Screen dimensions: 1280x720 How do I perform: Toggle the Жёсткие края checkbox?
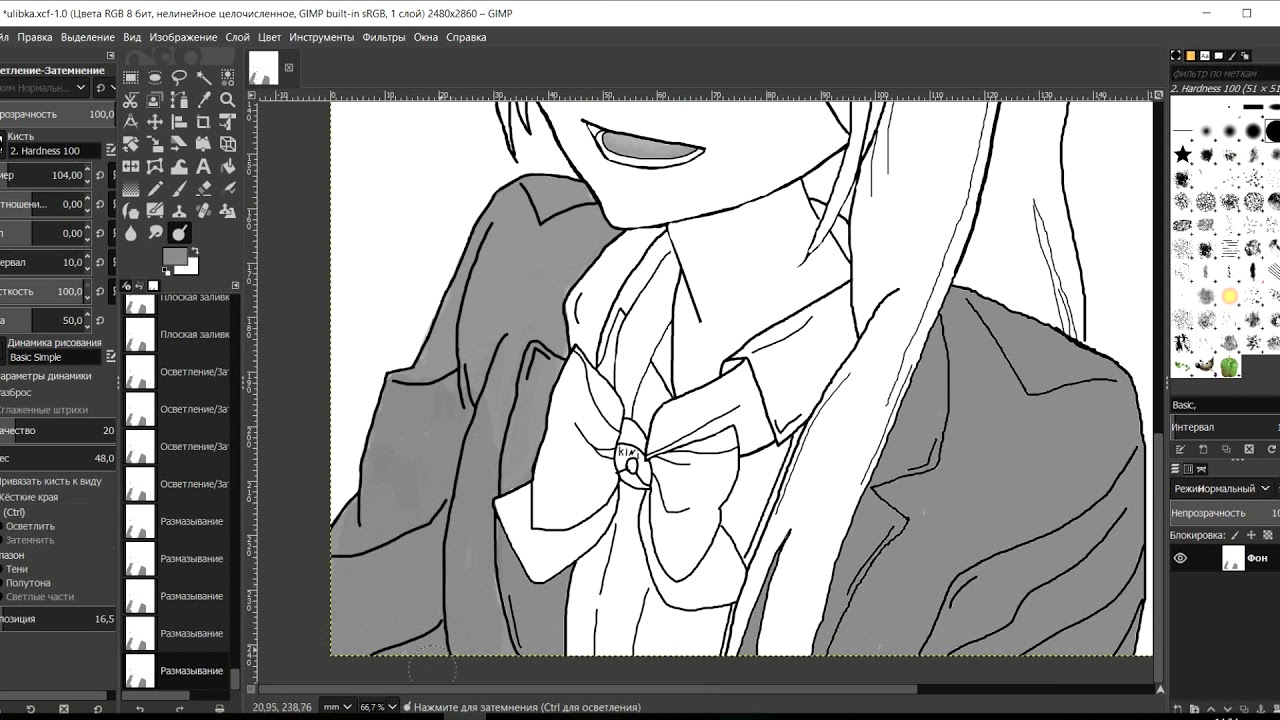point(28,497)
